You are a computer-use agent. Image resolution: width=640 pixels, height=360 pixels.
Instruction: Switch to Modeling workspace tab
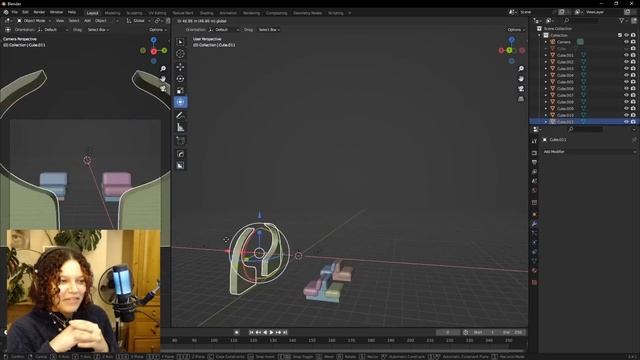coord(112,13)
